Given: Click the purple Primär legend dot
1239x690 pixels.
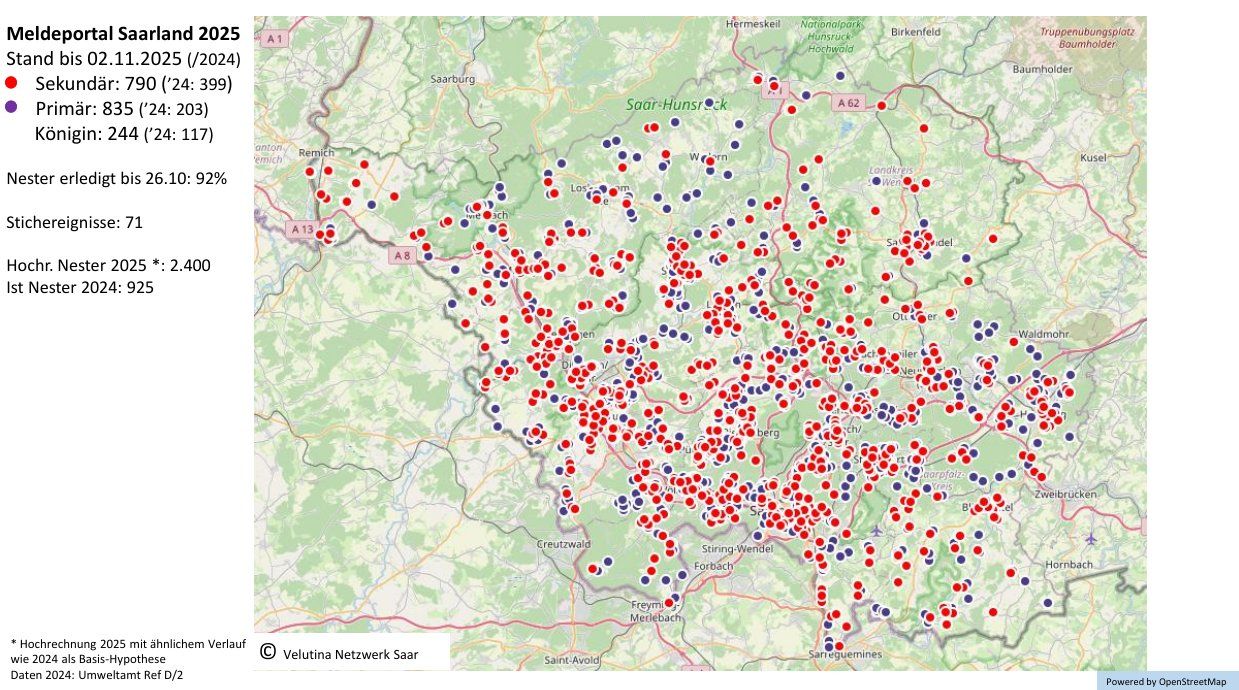Looking at the screenshot, I should pos(12,107).
